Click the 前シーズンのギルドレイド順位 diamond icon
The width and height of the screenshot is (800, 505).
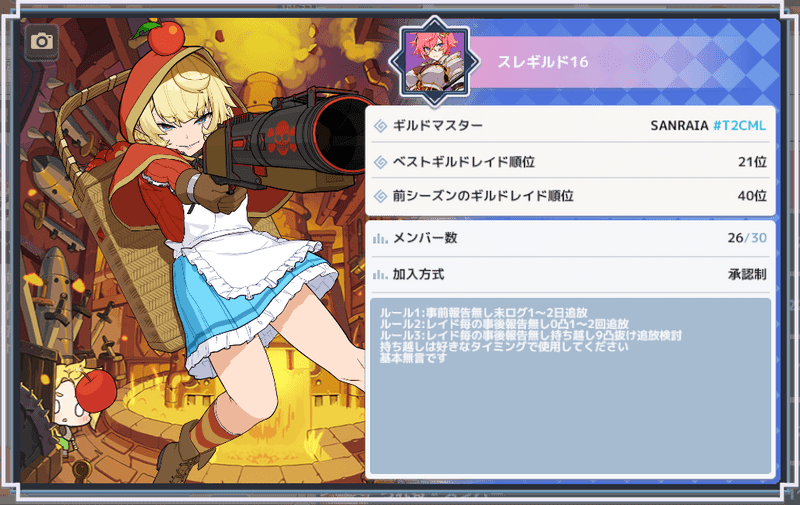pos(381,196)
